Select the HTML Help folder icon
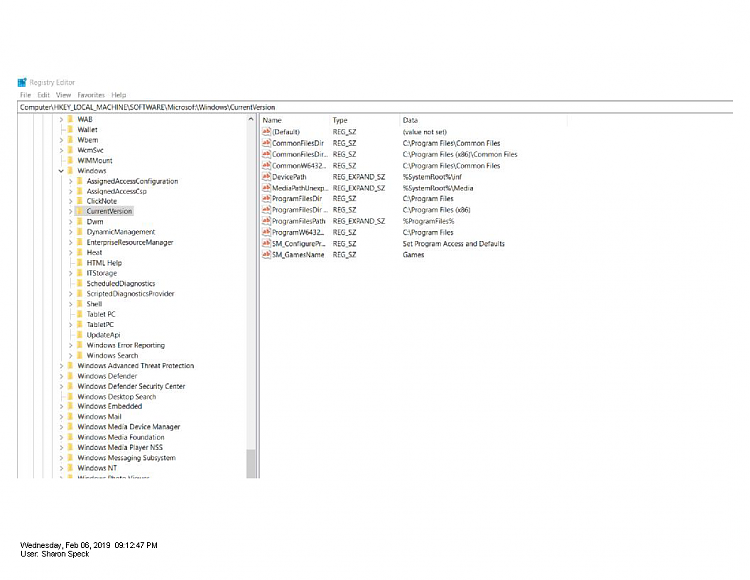 coord(79,263)
